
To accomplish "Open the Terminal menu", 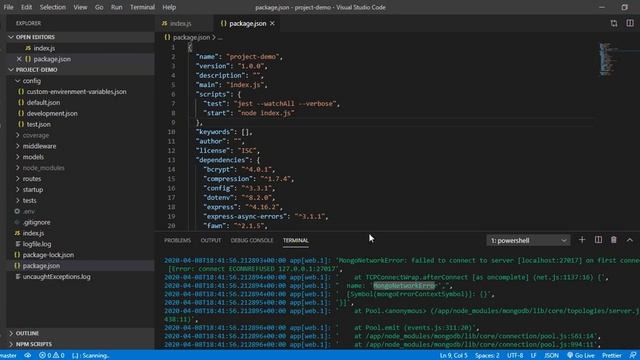I will coord(142,7).
